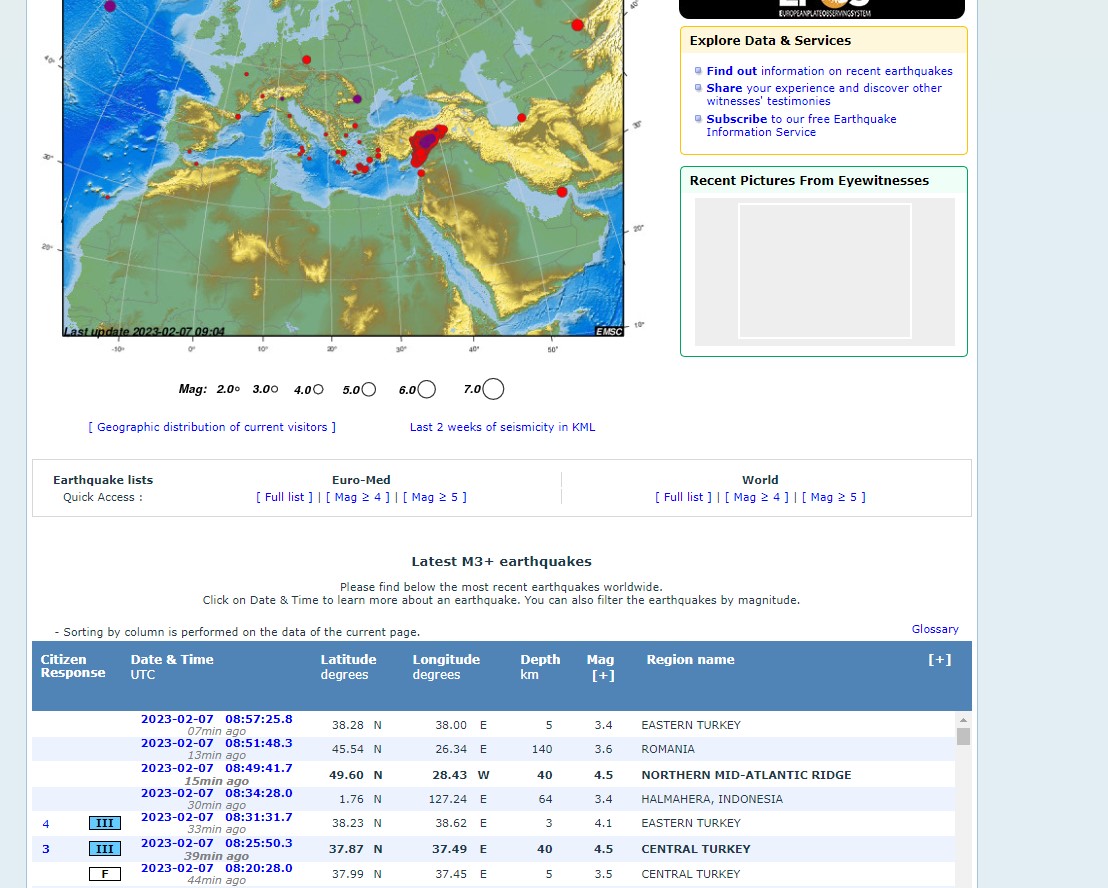Image resolution: width=1108 pixels, height=888 pixels.
Task: Open World Mag ≥ 5 earthquake list
Action: tap(834, 497)
